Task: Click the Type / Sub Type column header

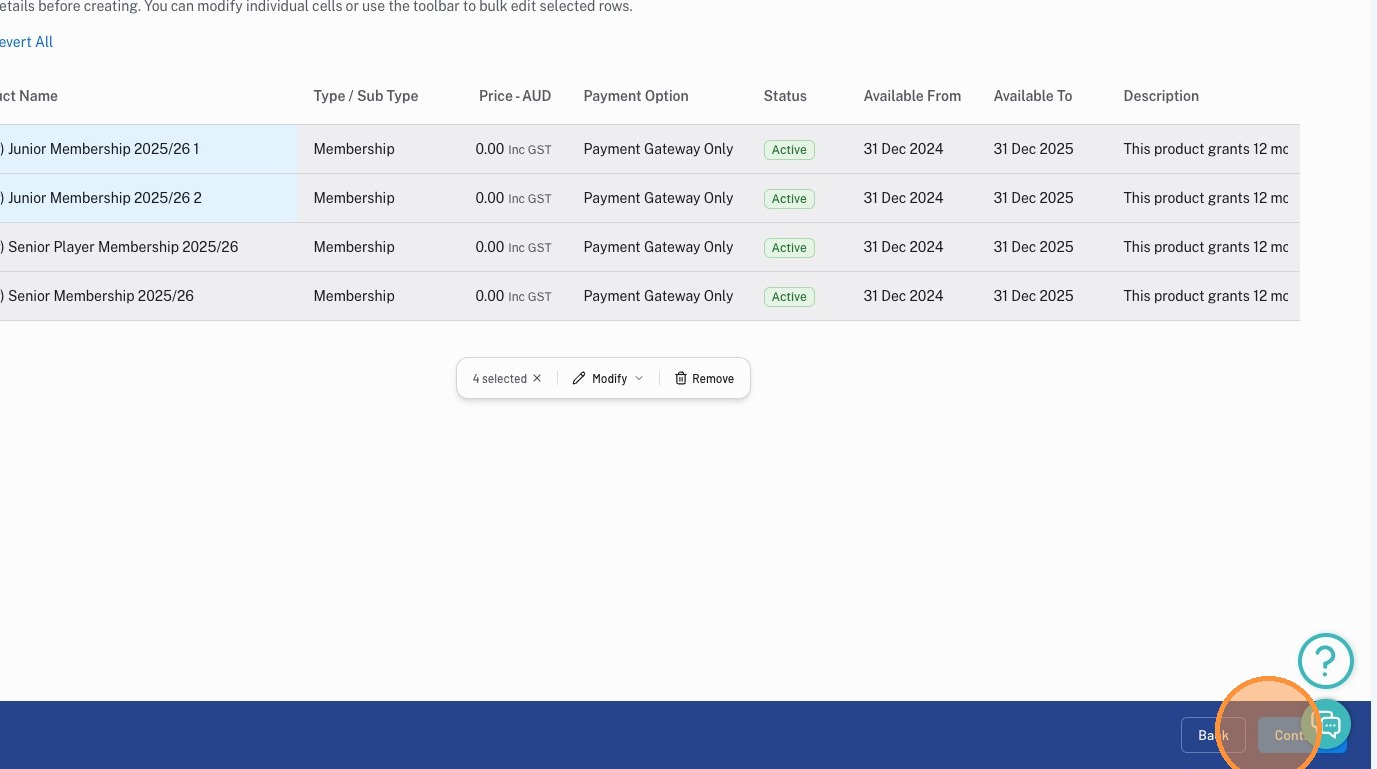Action: 366,96
